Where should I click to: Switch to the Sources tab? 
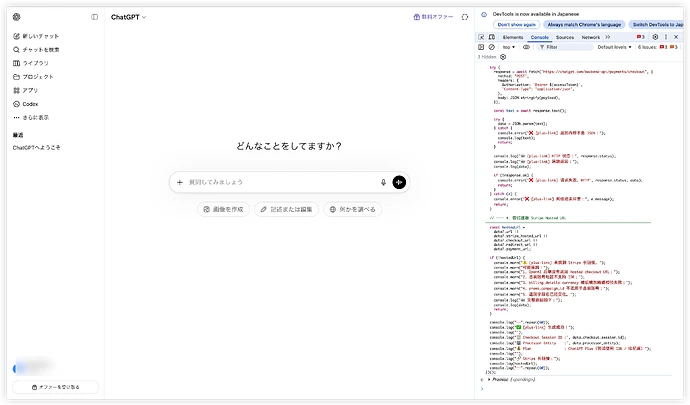pos(565,37)
